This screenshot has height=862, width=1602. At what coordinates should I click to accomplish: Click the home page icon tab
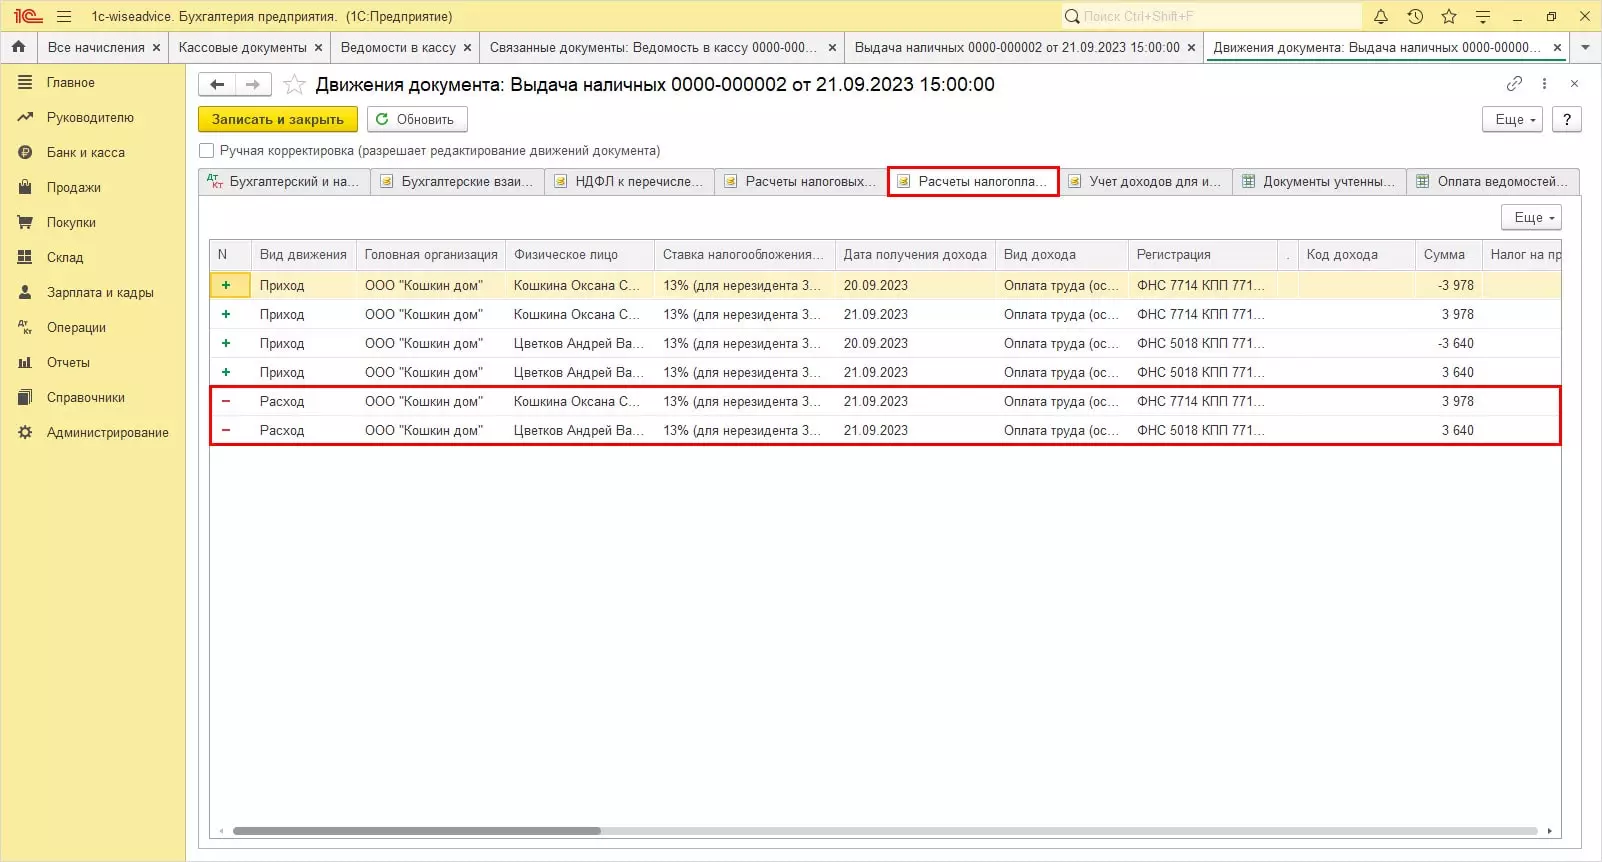coord(18,47)
